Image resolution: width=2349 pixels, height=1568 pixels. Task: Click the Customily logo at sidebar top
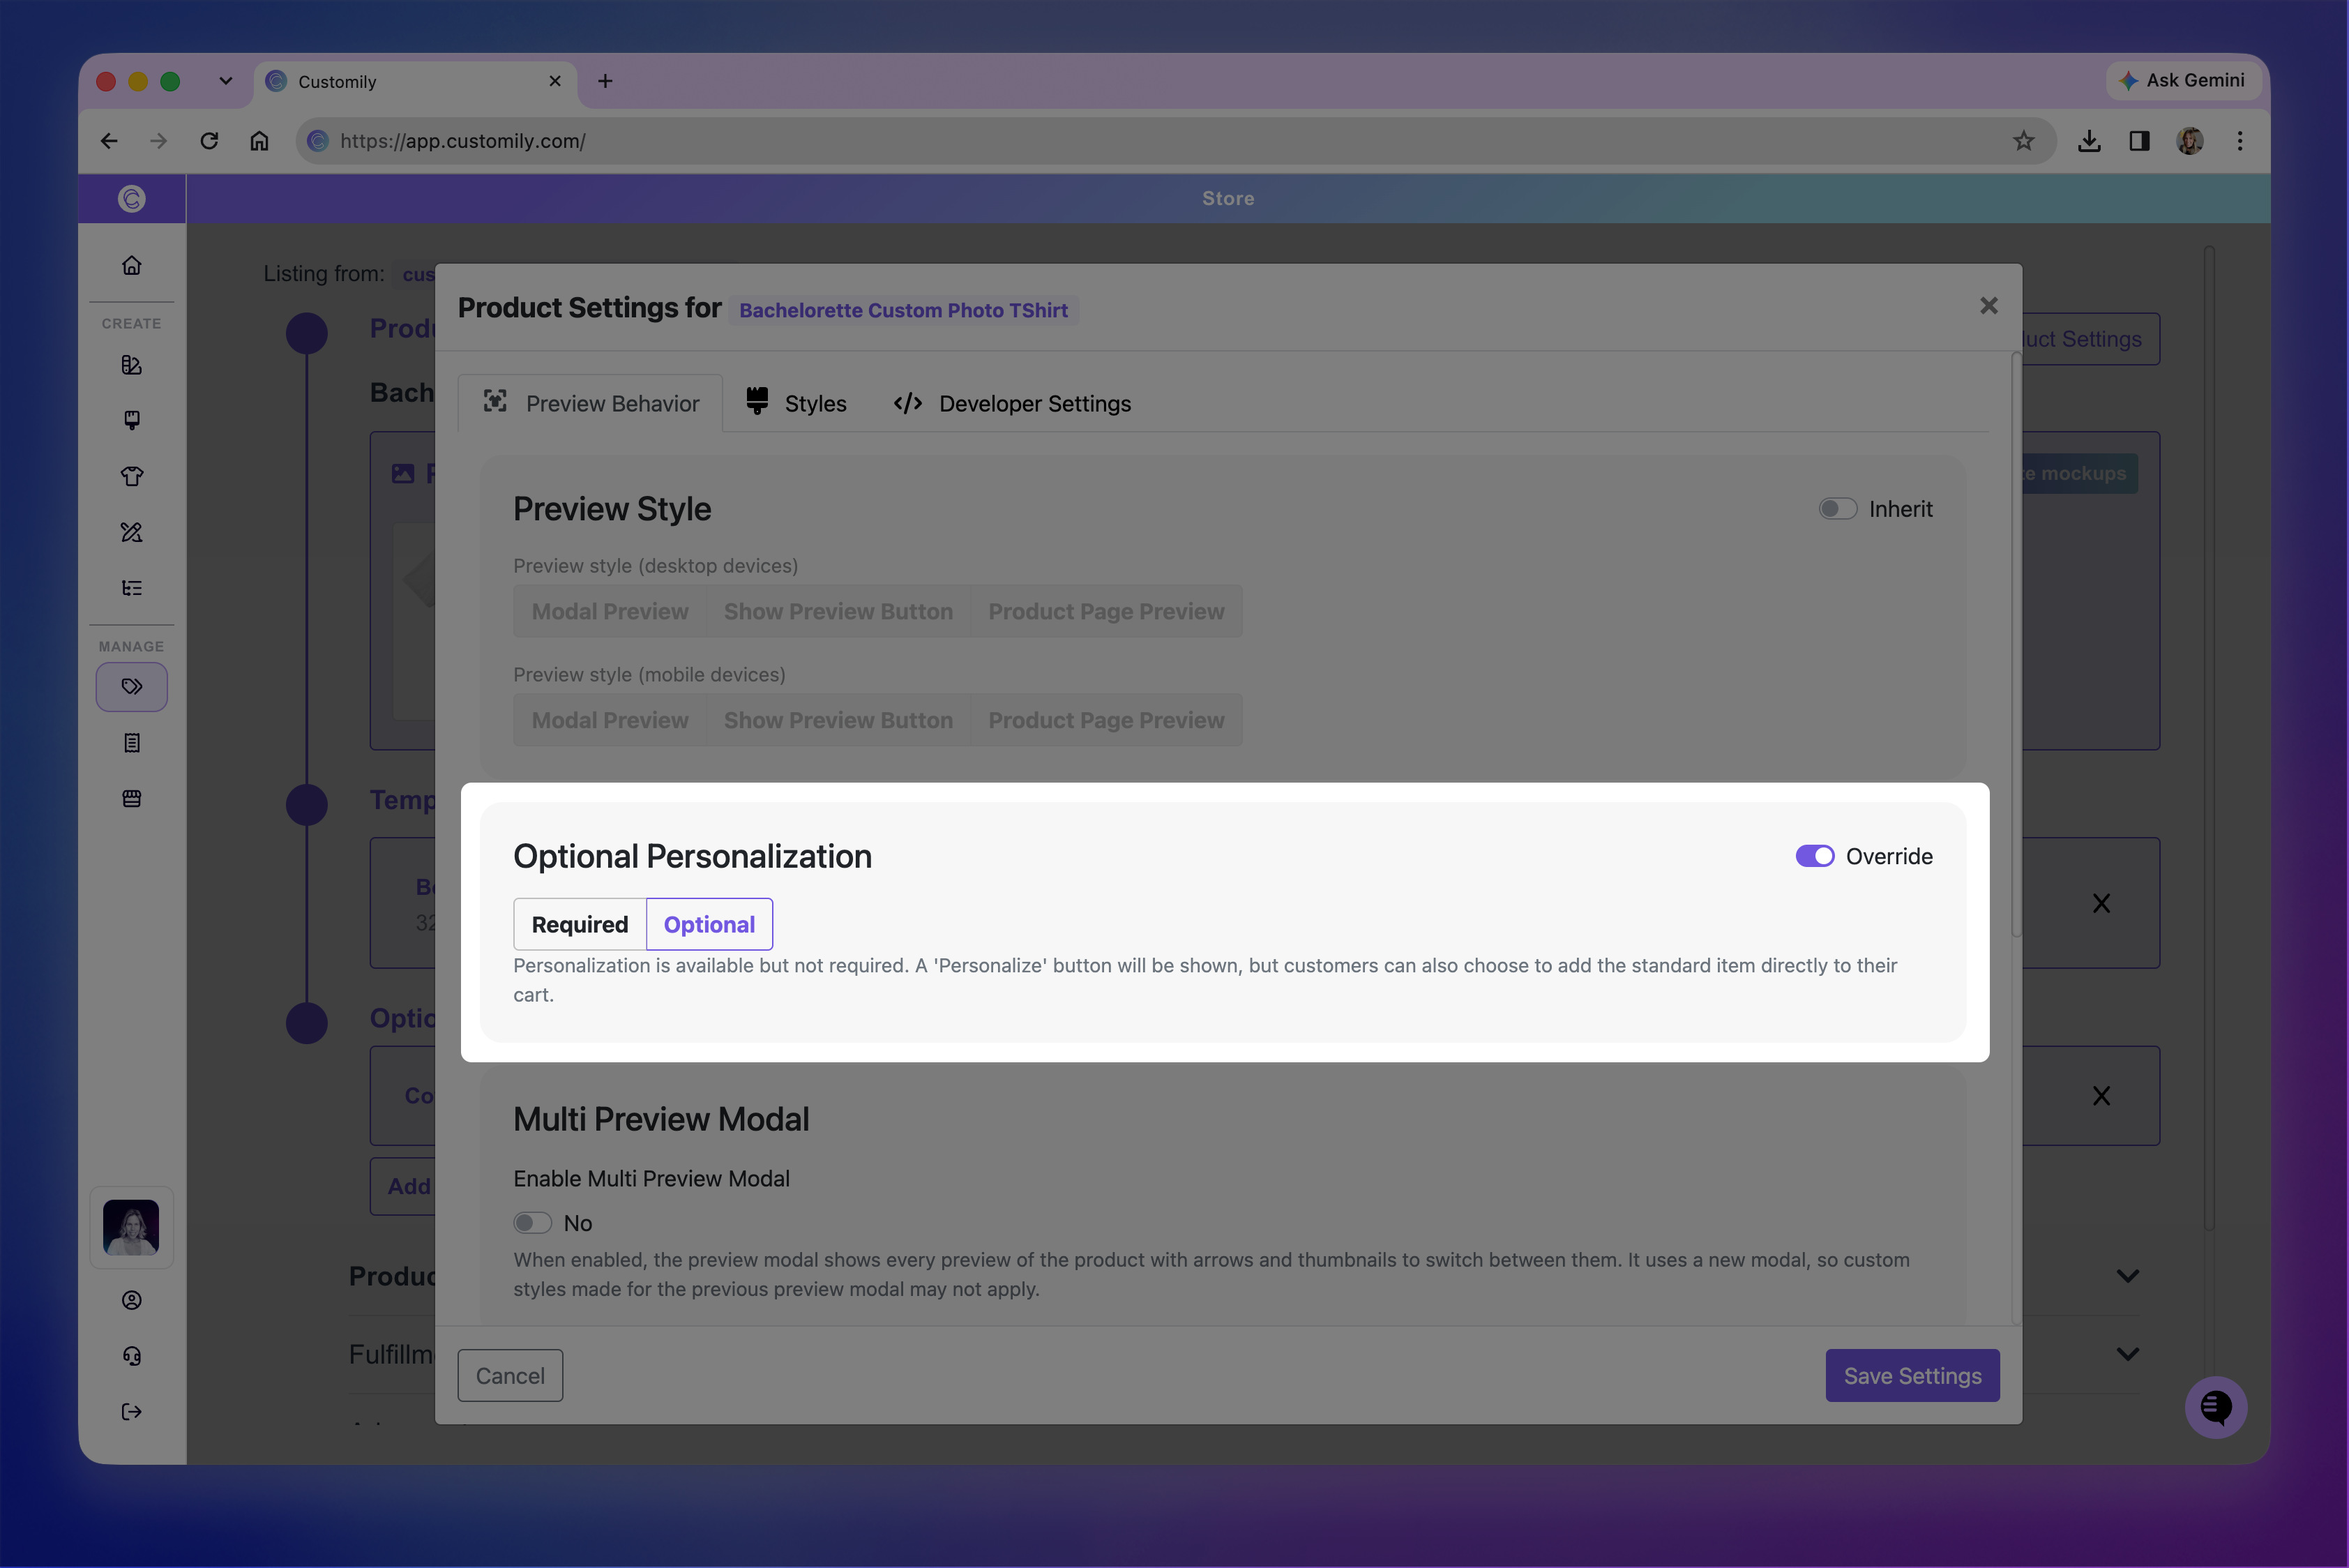point(131,198)
